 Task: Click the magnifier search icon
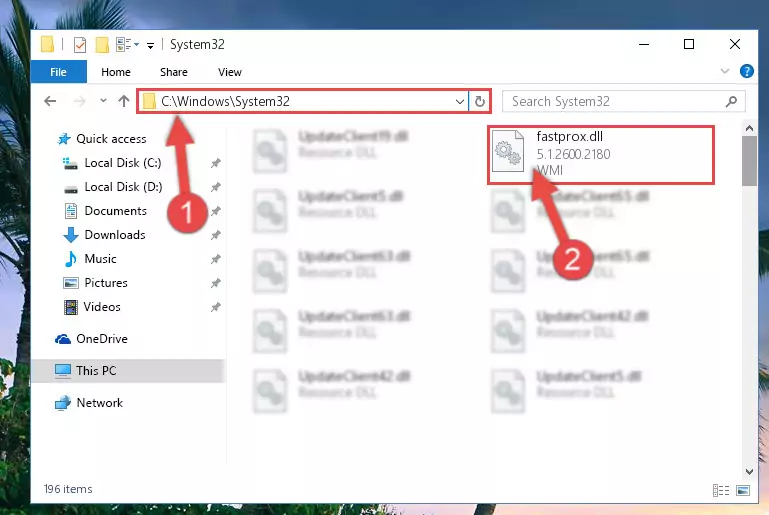pos(731,102)
